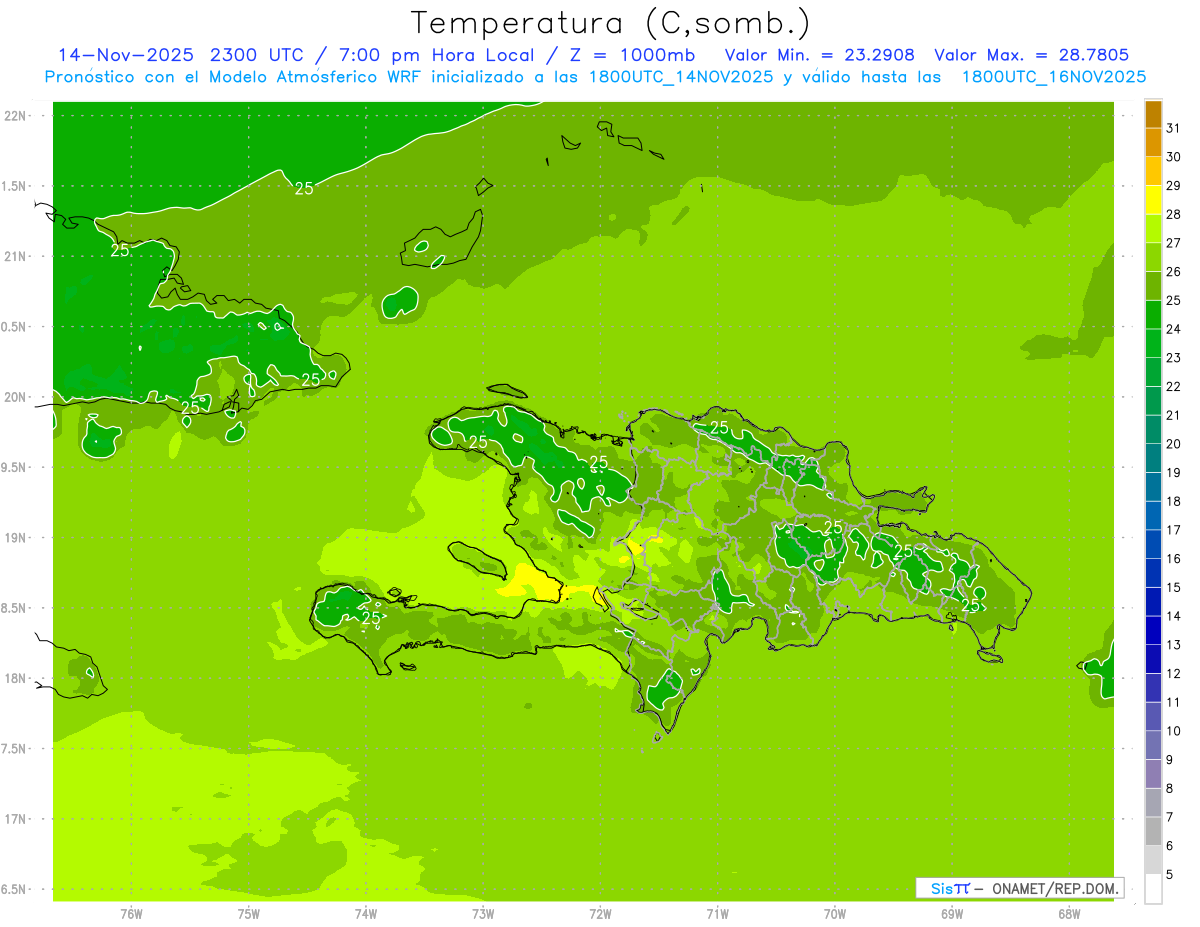Click the colorbar label "24"
1200x927 pixels.
click(1173, 329)
